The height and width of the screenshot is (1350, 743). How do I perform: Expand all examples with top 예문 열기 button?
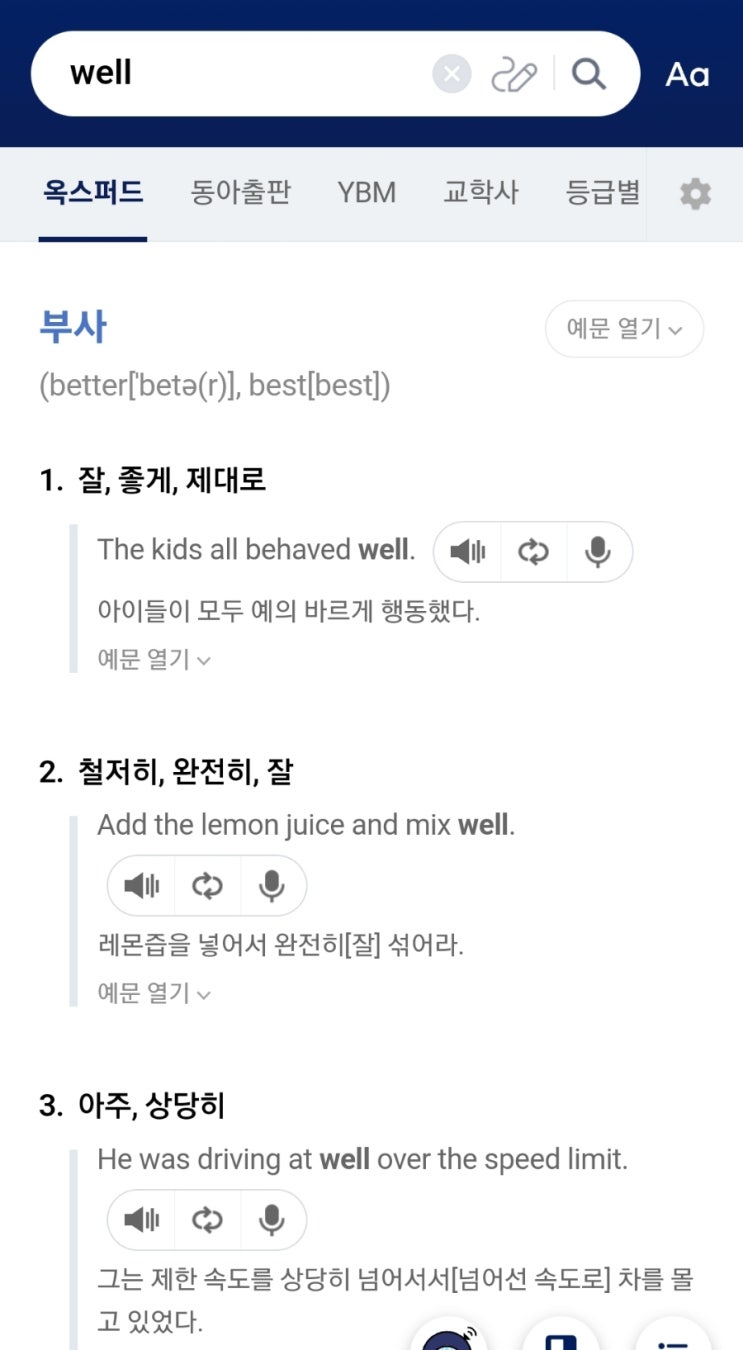point(624,329)
